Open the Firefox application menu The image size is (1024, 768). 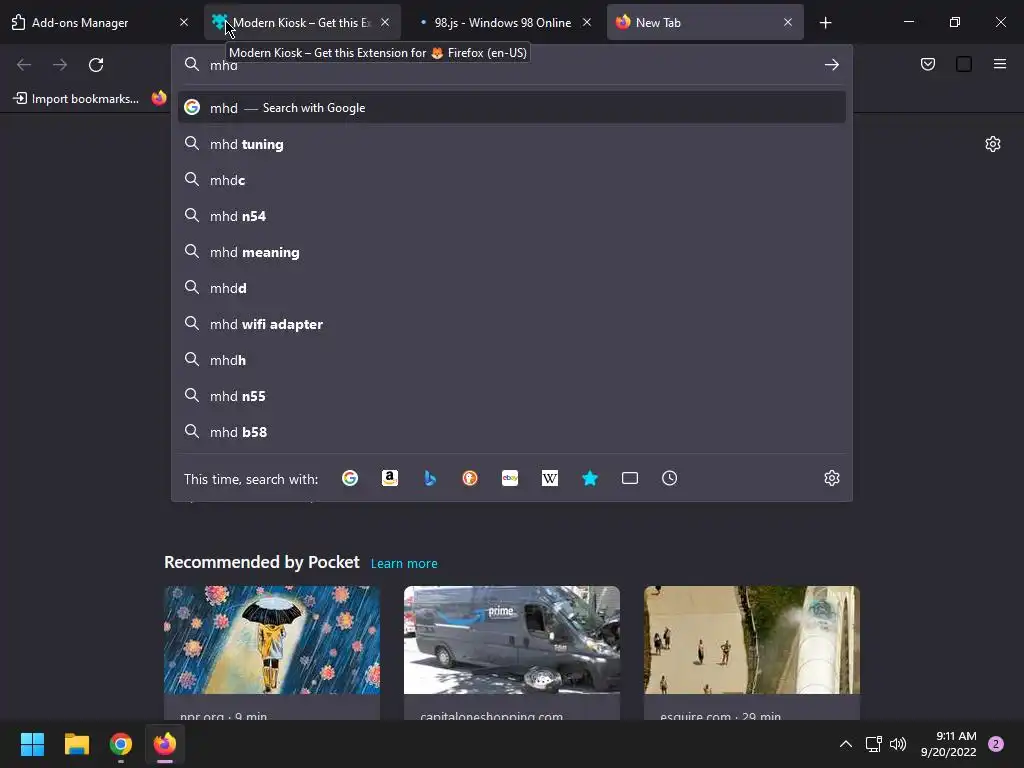[x=1000, y=64]
